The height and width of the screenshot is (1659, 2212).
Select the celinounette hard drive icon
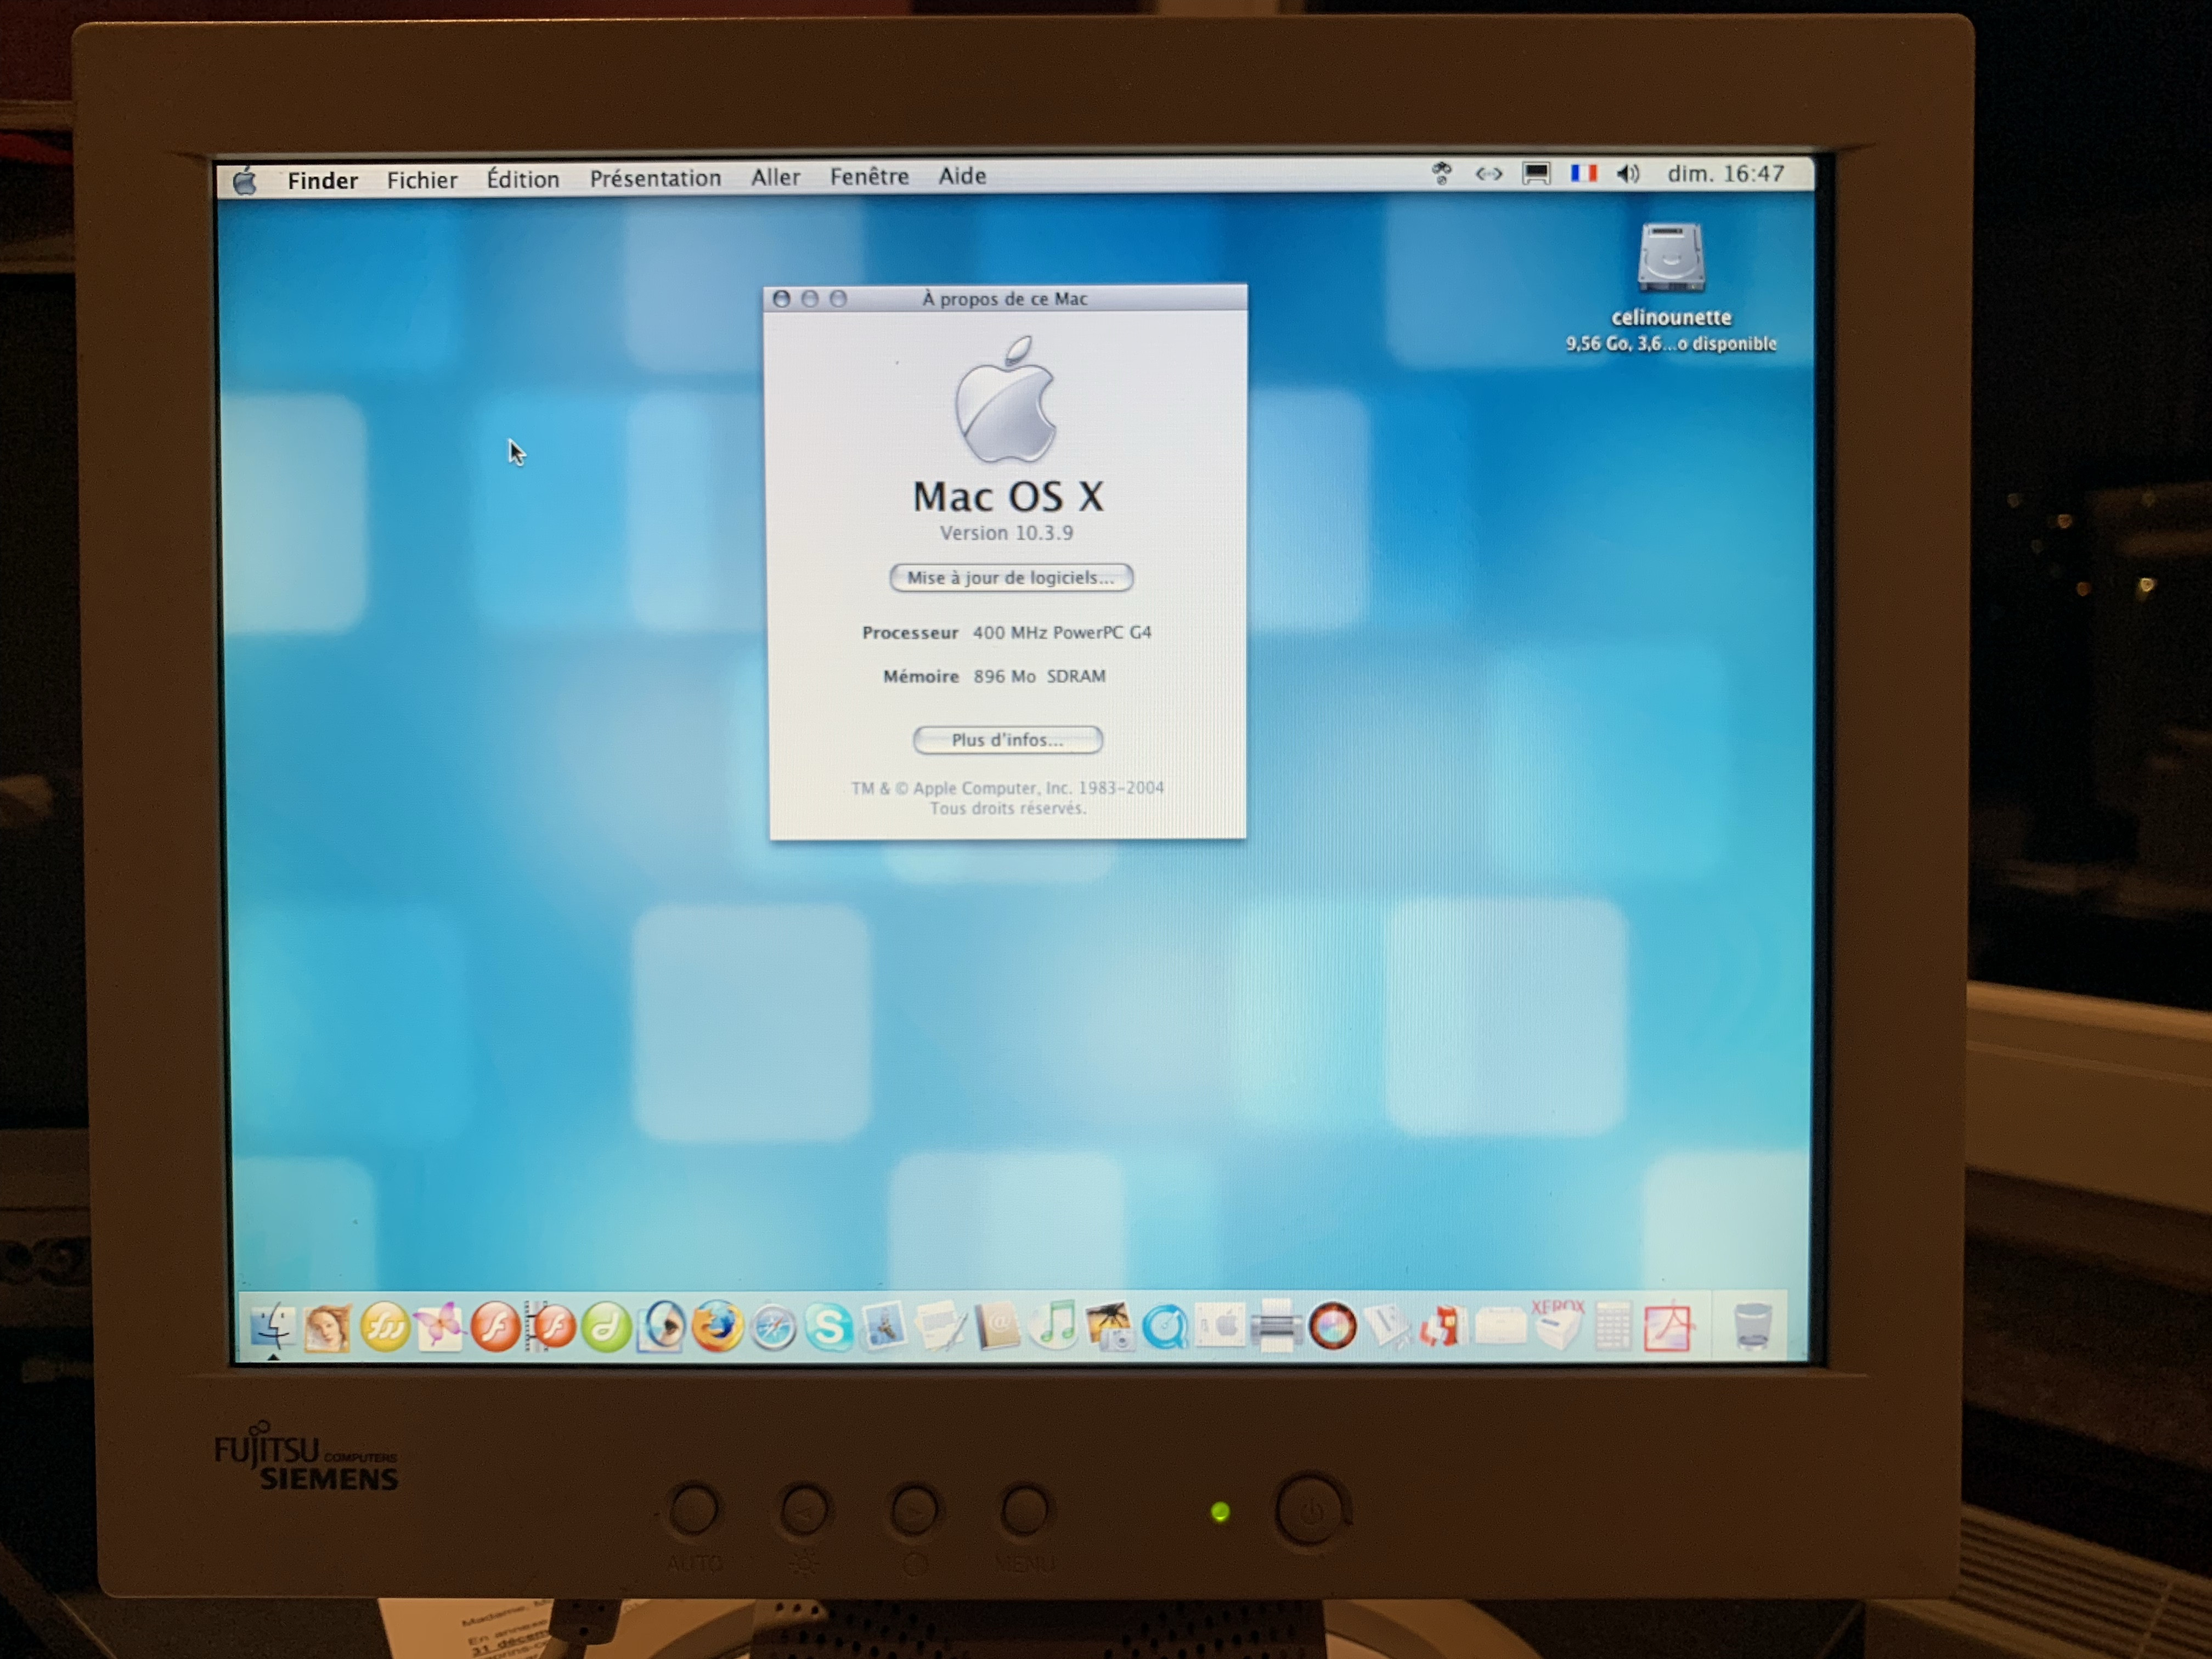click(x=1670, y=258)
